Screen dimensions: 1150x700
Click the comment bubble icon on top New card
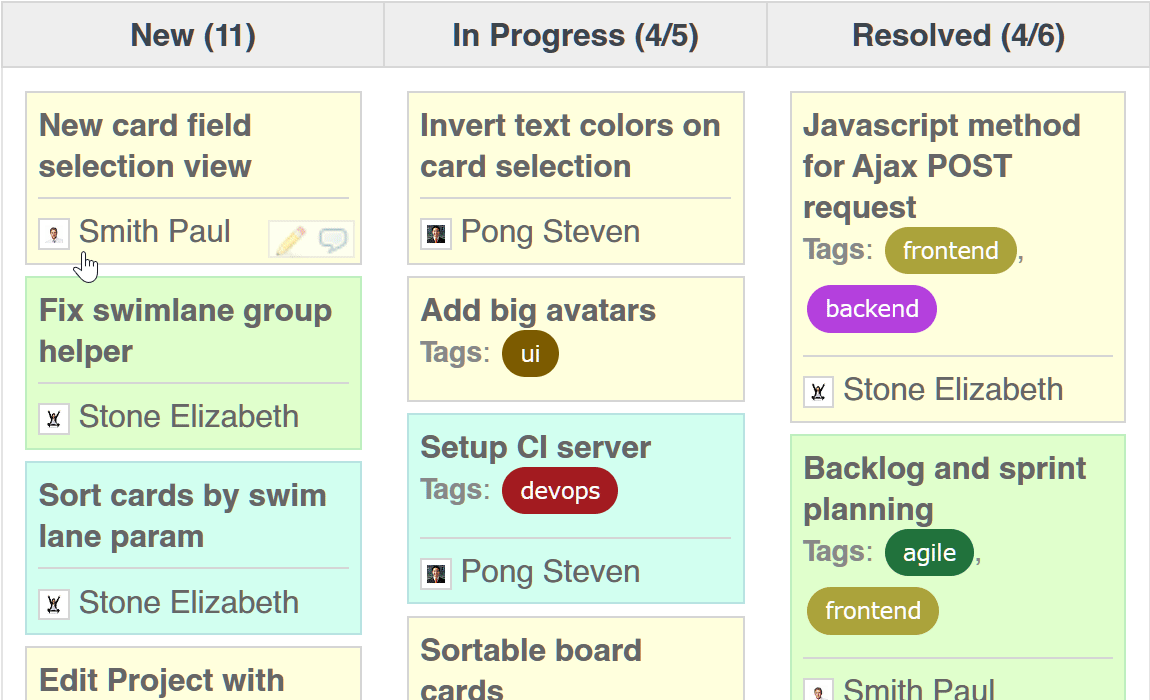coord(331,239)
